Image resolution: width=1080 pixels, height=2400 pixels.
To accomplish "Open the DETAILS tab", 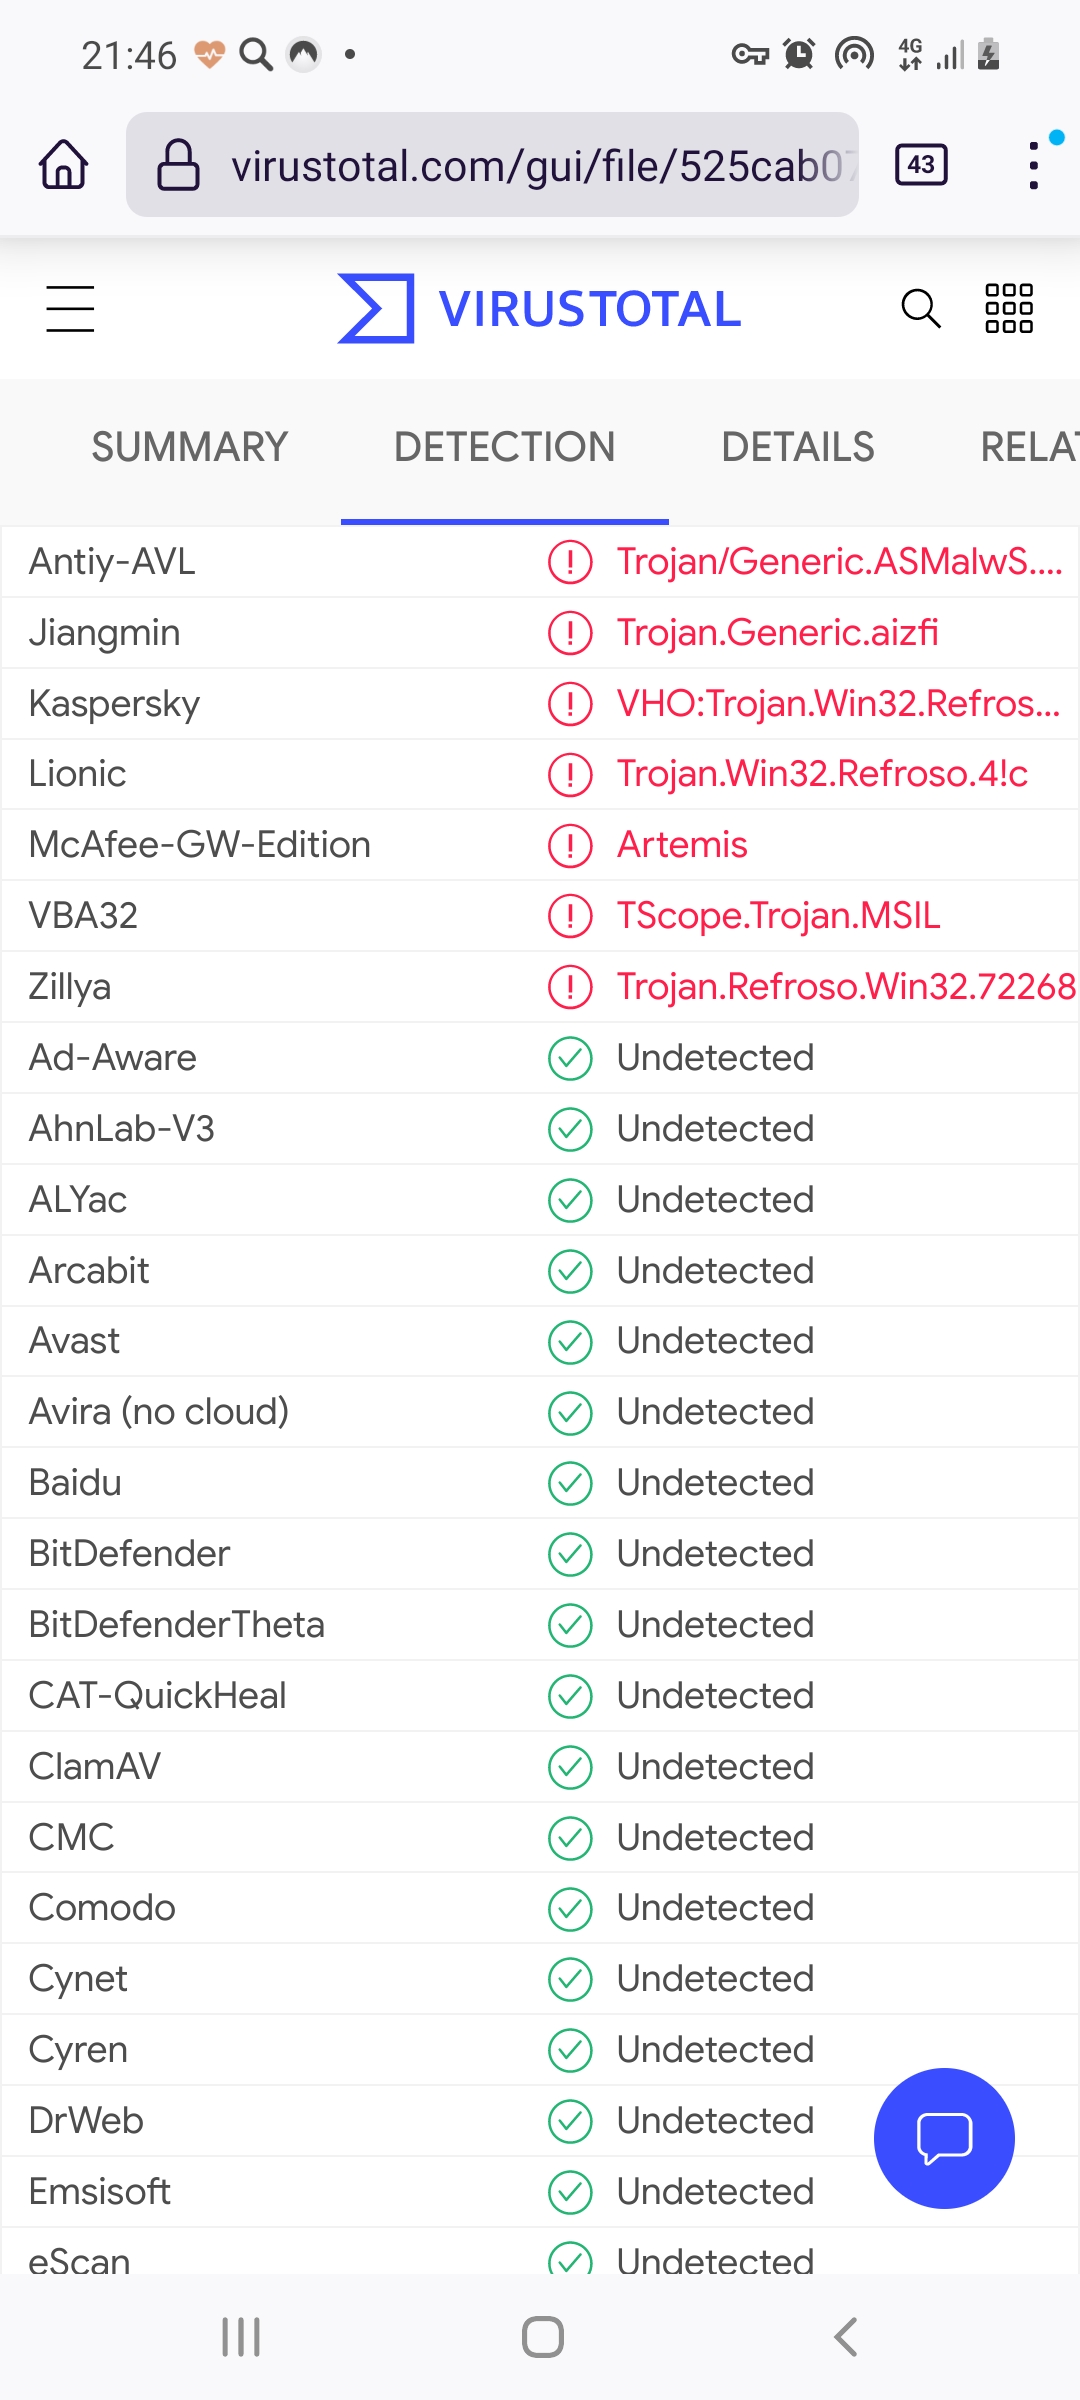I will coord(798,447).
